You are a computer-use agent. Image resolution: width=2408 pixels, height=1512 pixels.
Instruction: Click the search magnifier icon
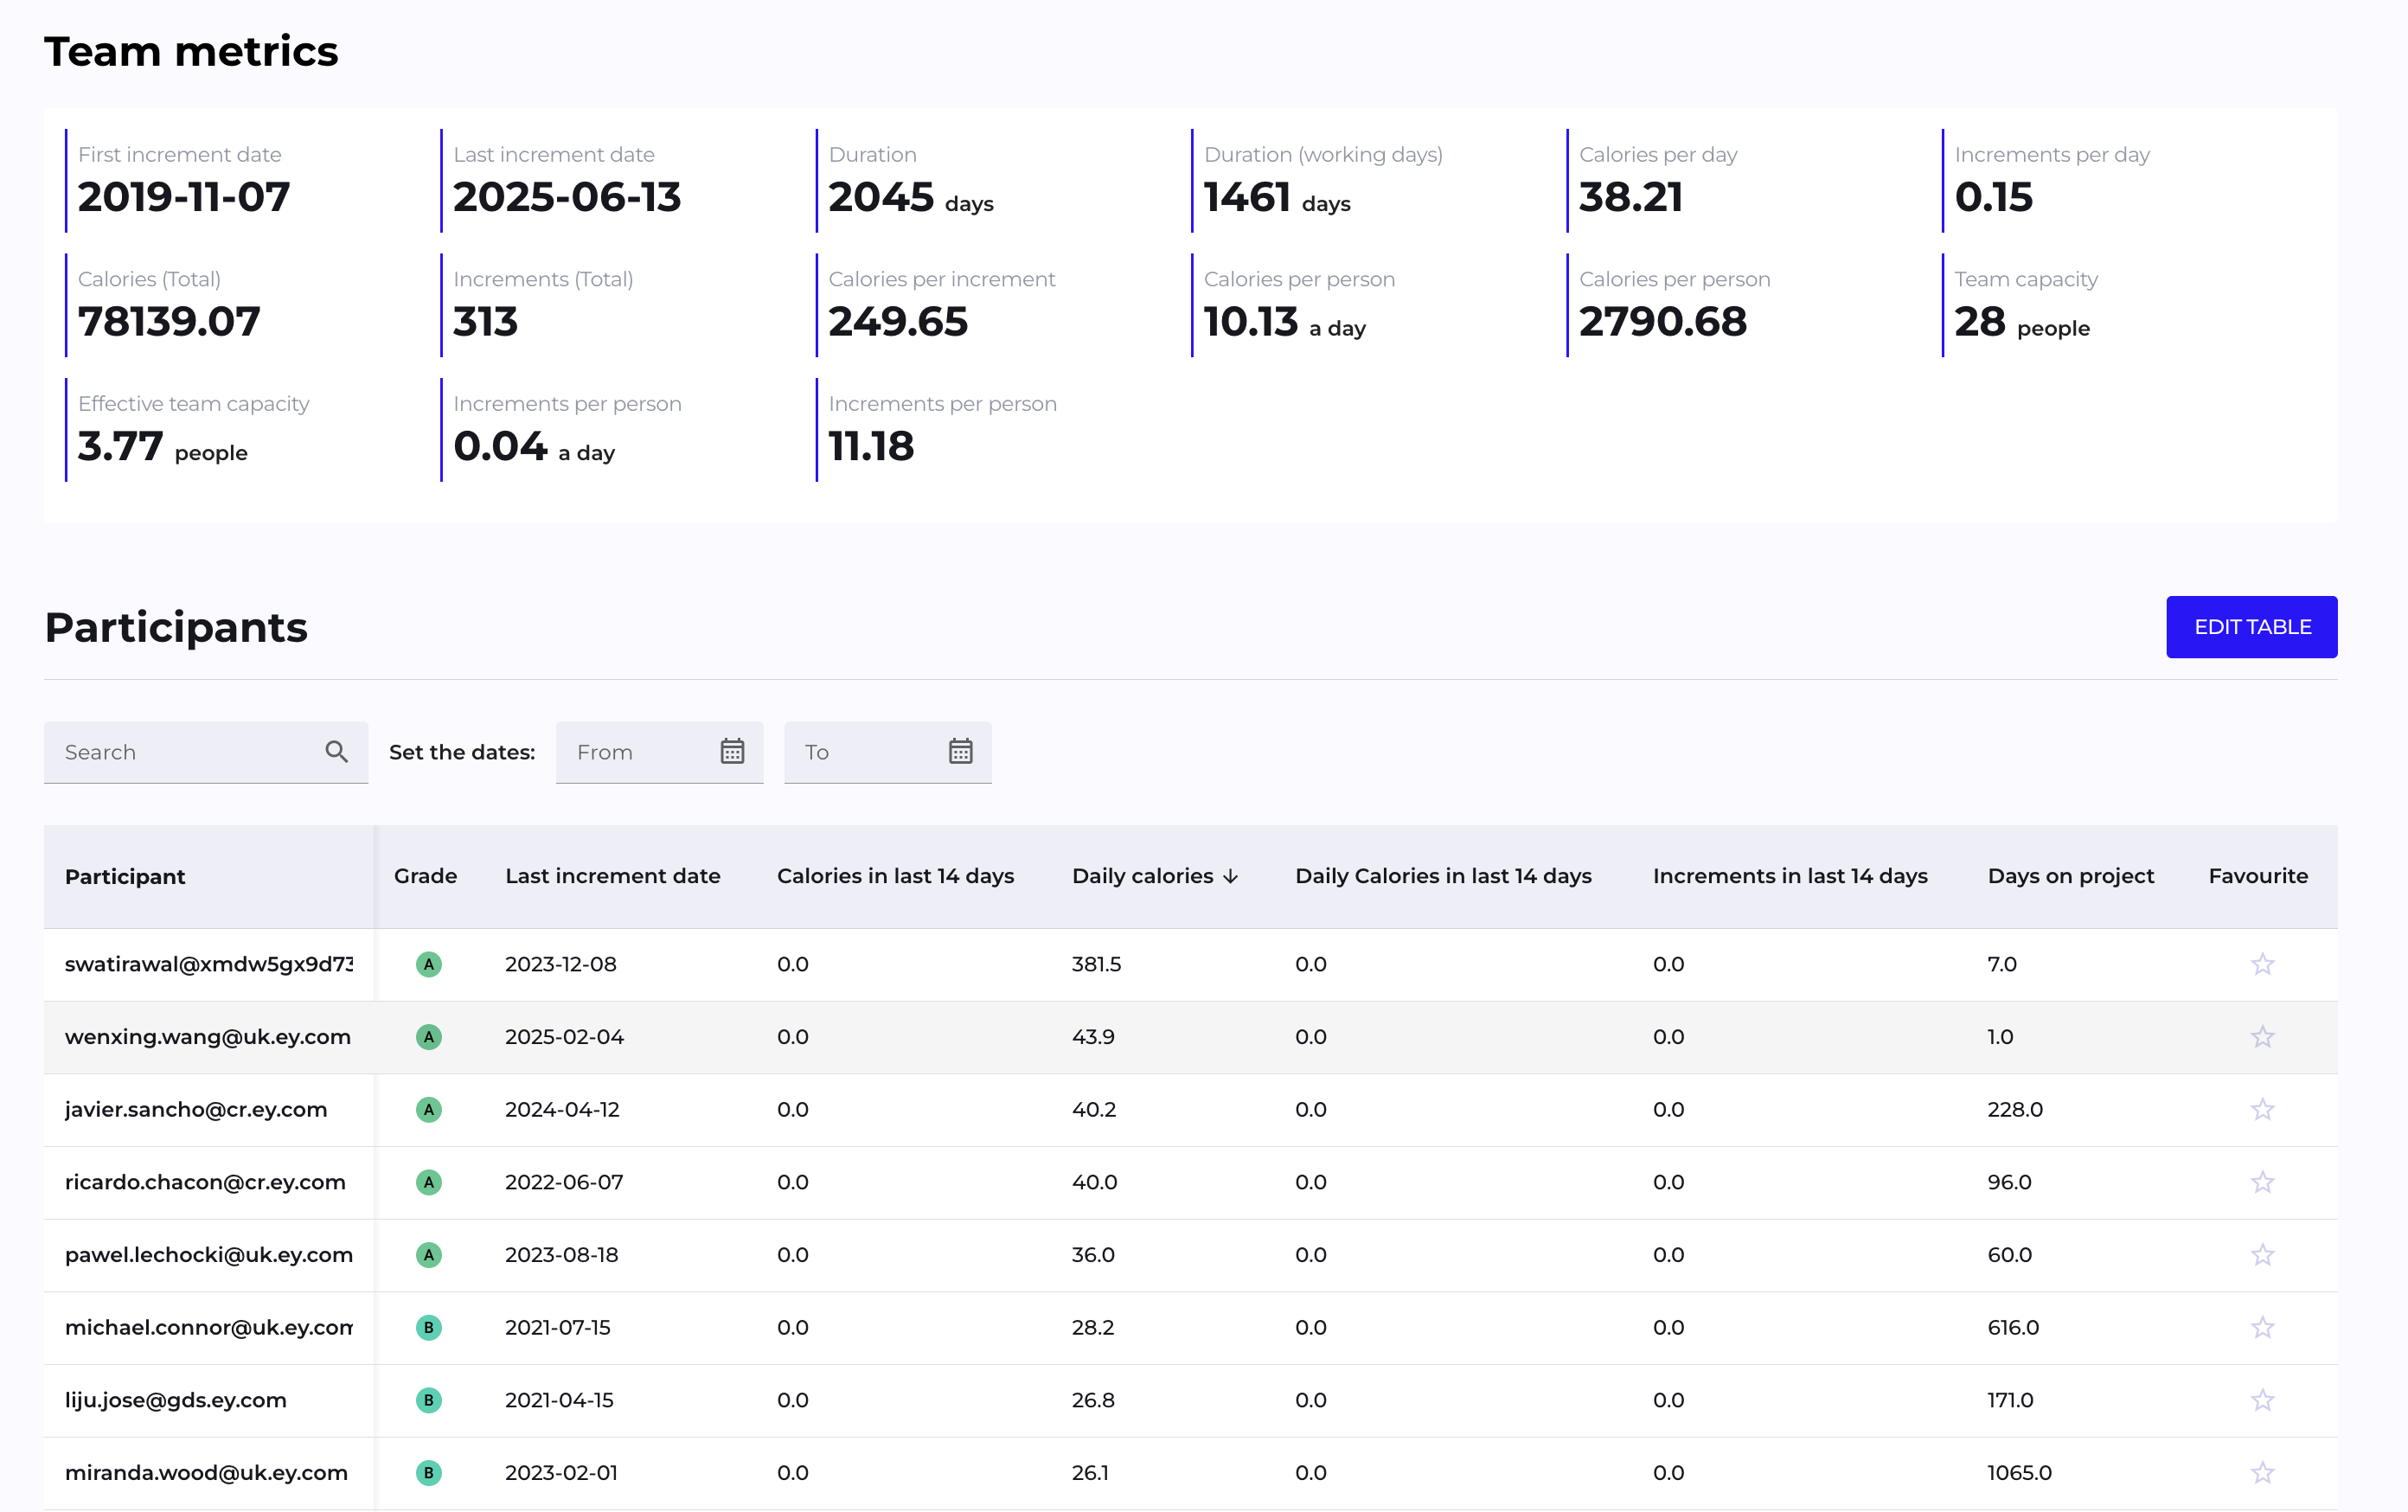pyautogui.click(x=336, y=752)
